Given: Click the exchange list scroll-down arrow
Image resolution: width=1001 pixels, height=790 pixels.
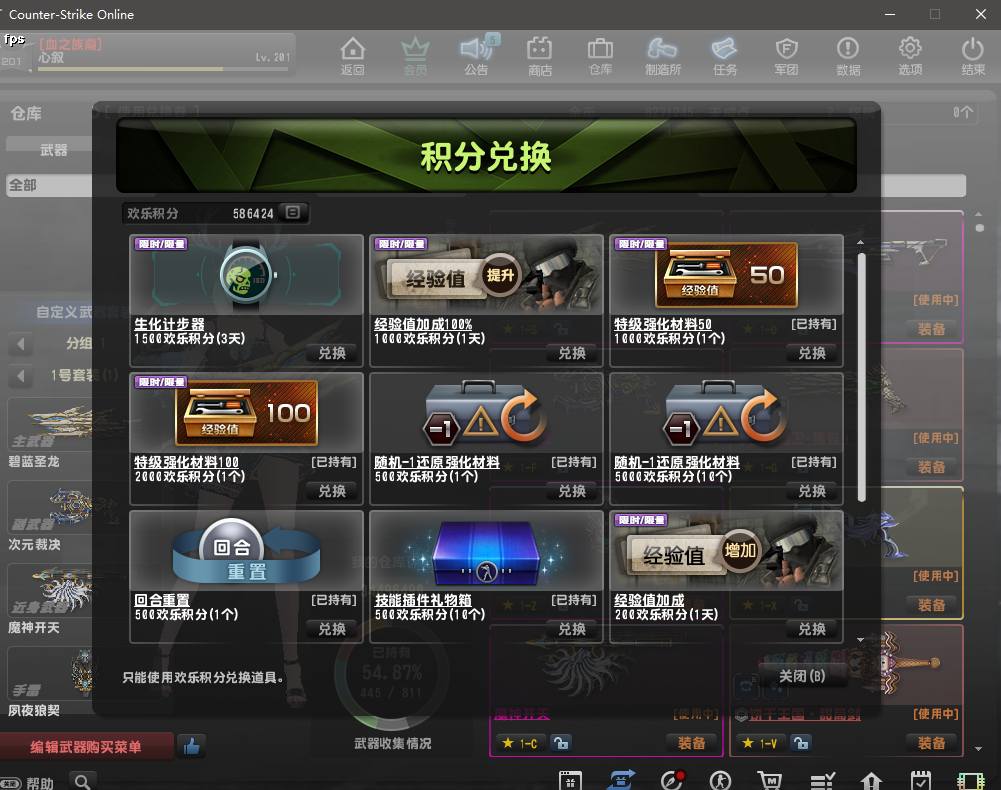Looking at the screenshot, I should point(861,639).
